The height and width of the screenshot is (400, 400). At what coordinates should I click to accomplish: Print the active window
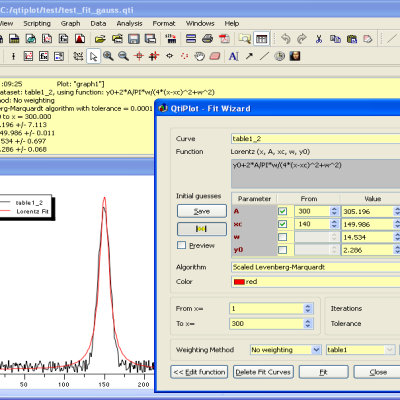click(207, 39)
